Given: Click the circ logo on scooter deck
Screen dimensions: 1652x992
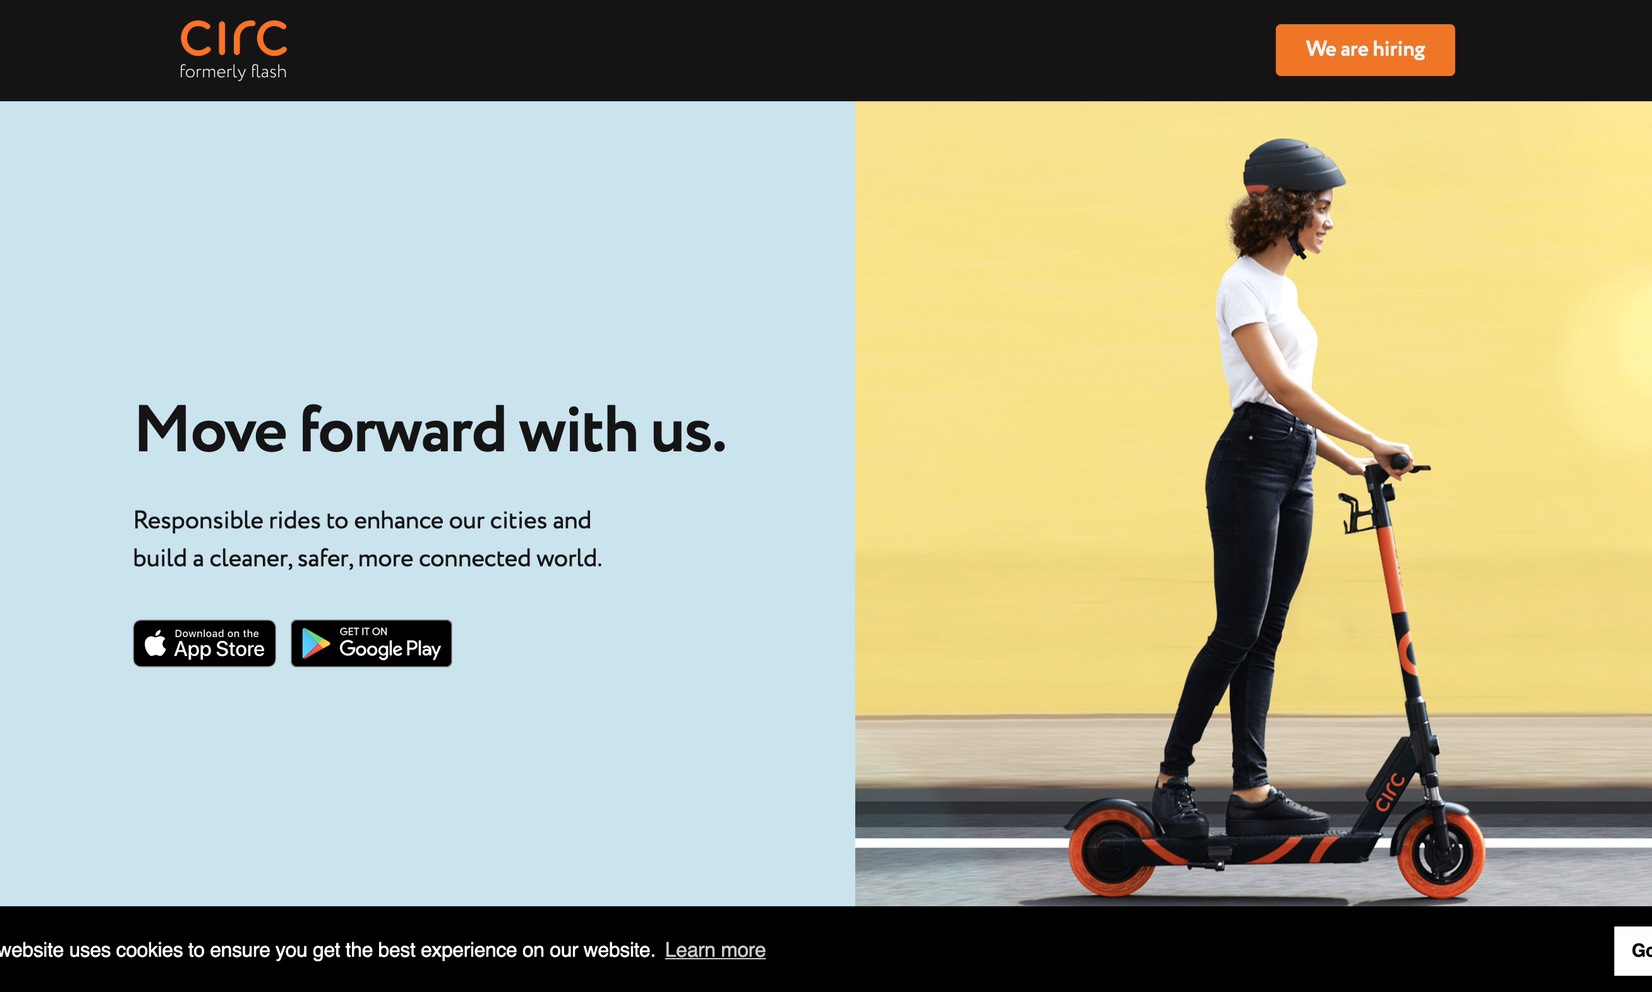Looking at the screenshot, I should pos(1390,791).
